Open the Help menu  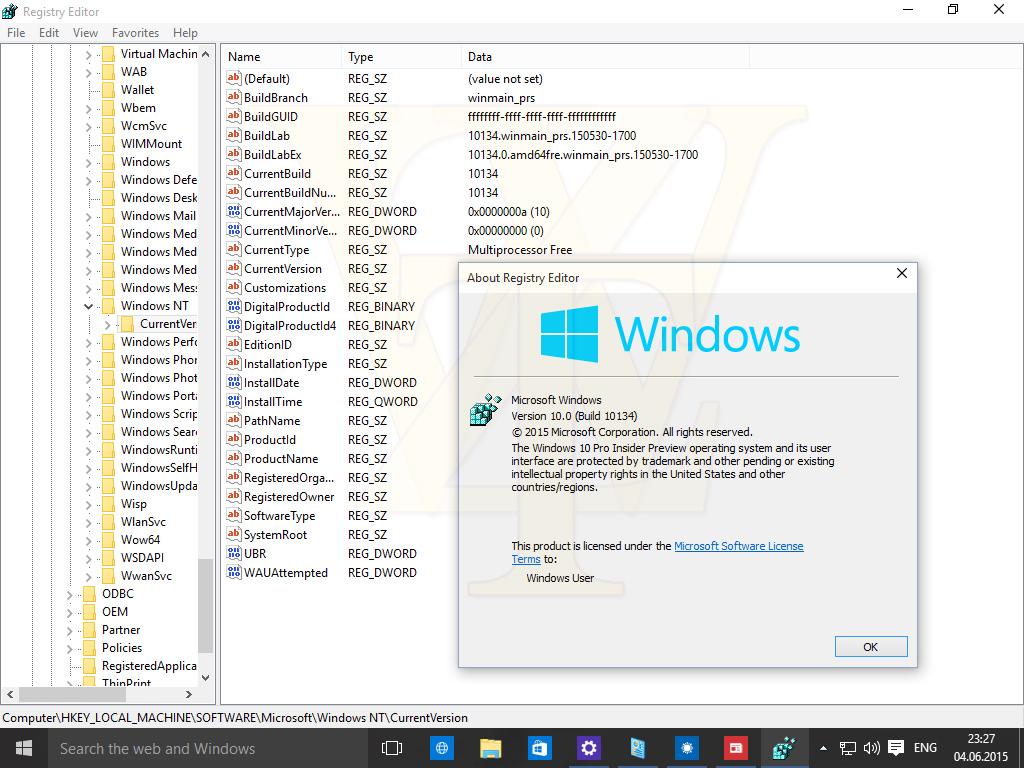[x=185, y=33]
